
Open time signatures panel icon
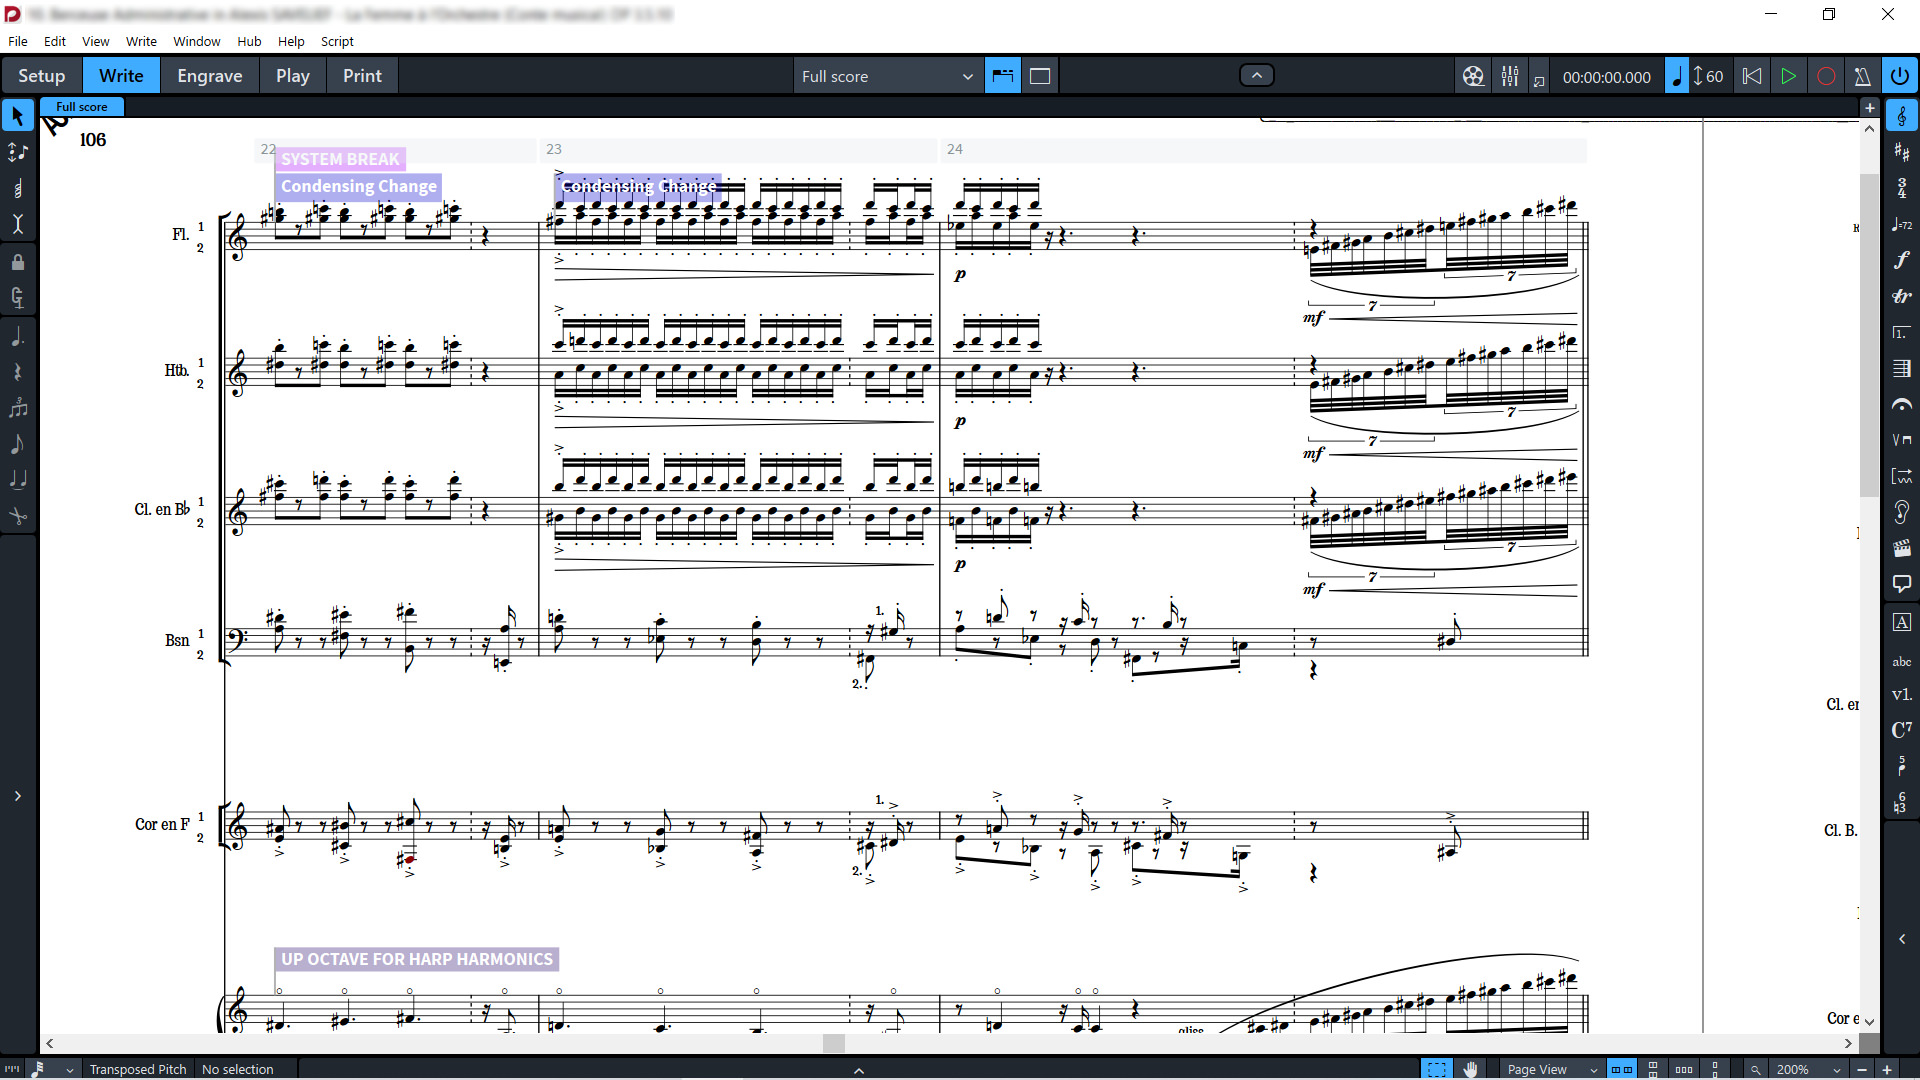(x=1901, y=188)
